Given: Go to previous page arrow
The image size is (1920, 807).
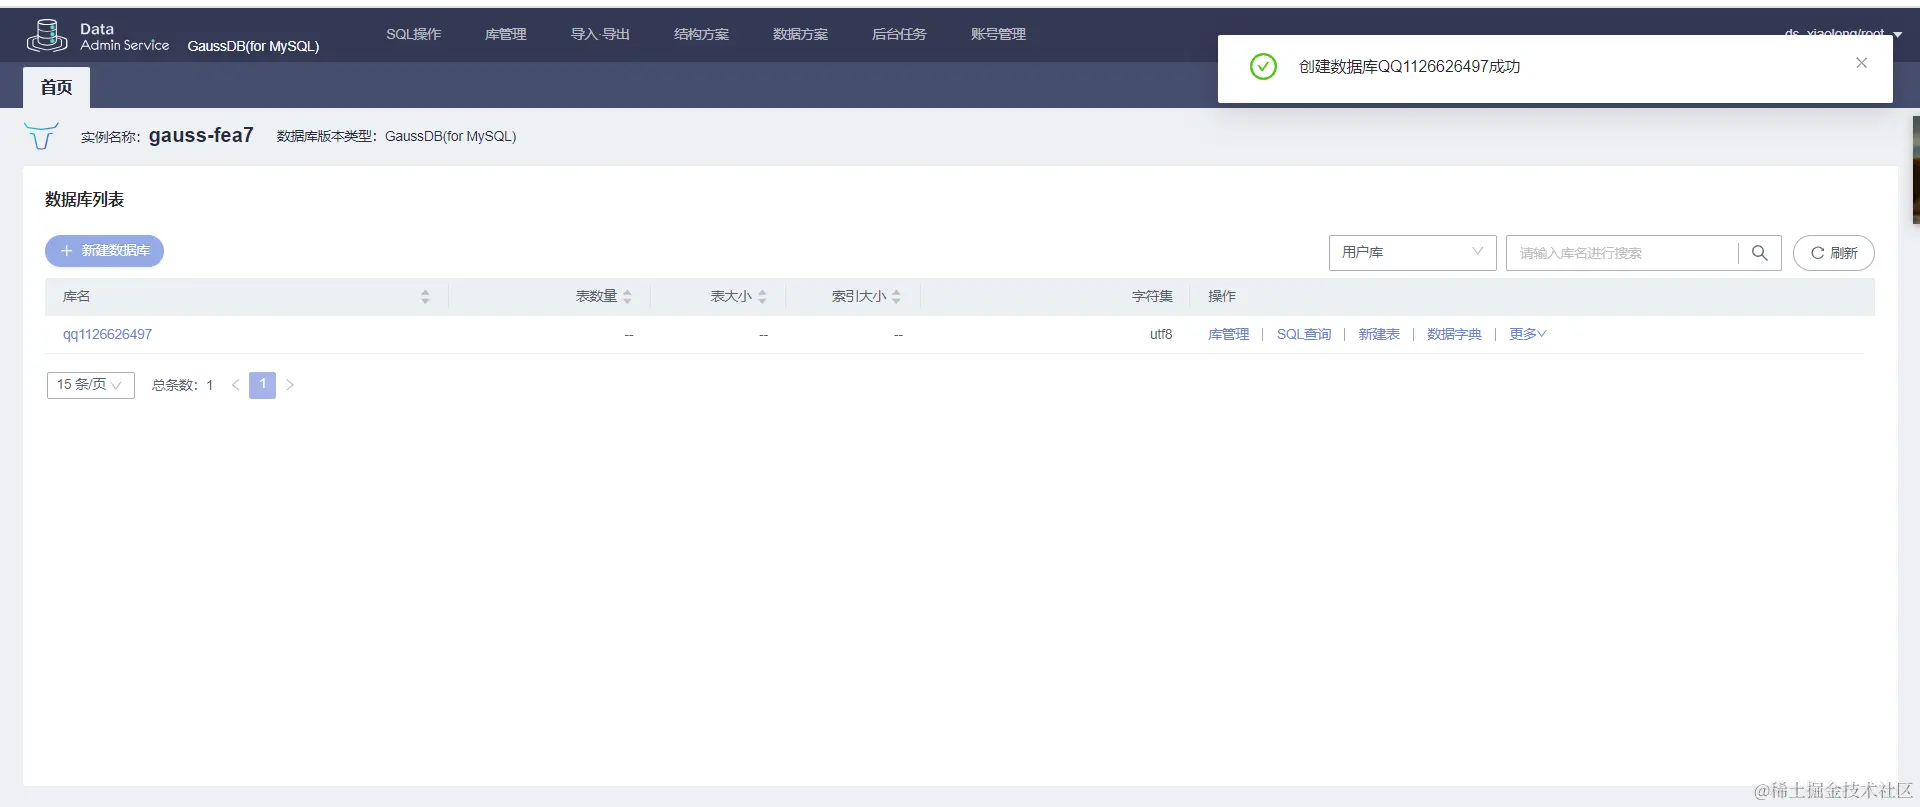Looking at the screenshot, I should click(x=235, y=385).
